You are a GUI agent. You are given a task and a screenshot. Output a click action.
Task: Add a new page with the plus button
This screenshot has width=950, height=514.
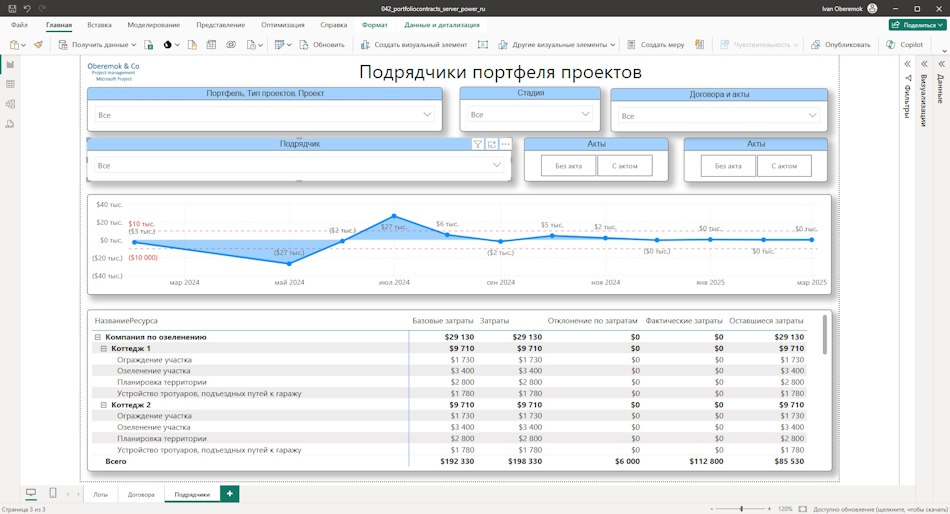click(x=230, y=494)
